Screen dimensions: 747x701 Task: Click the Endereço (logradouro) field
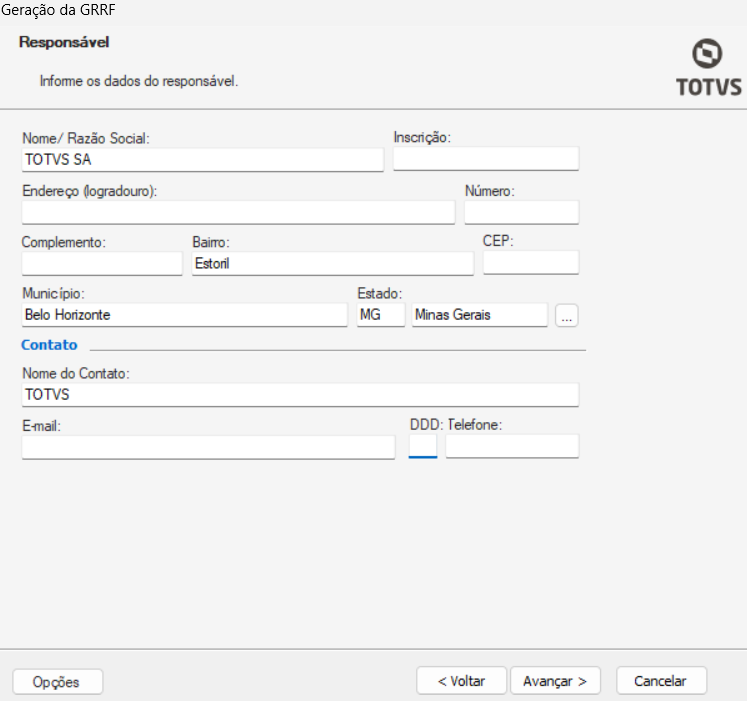238,212
